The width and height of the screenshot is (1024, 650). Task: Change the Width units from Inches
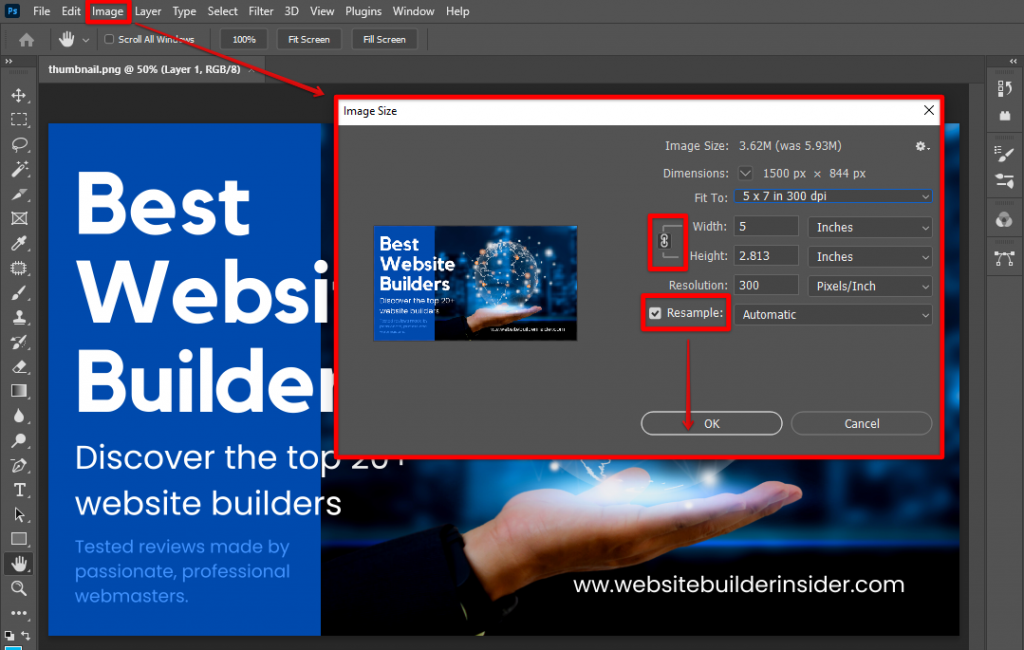click(x=869, y=227)
